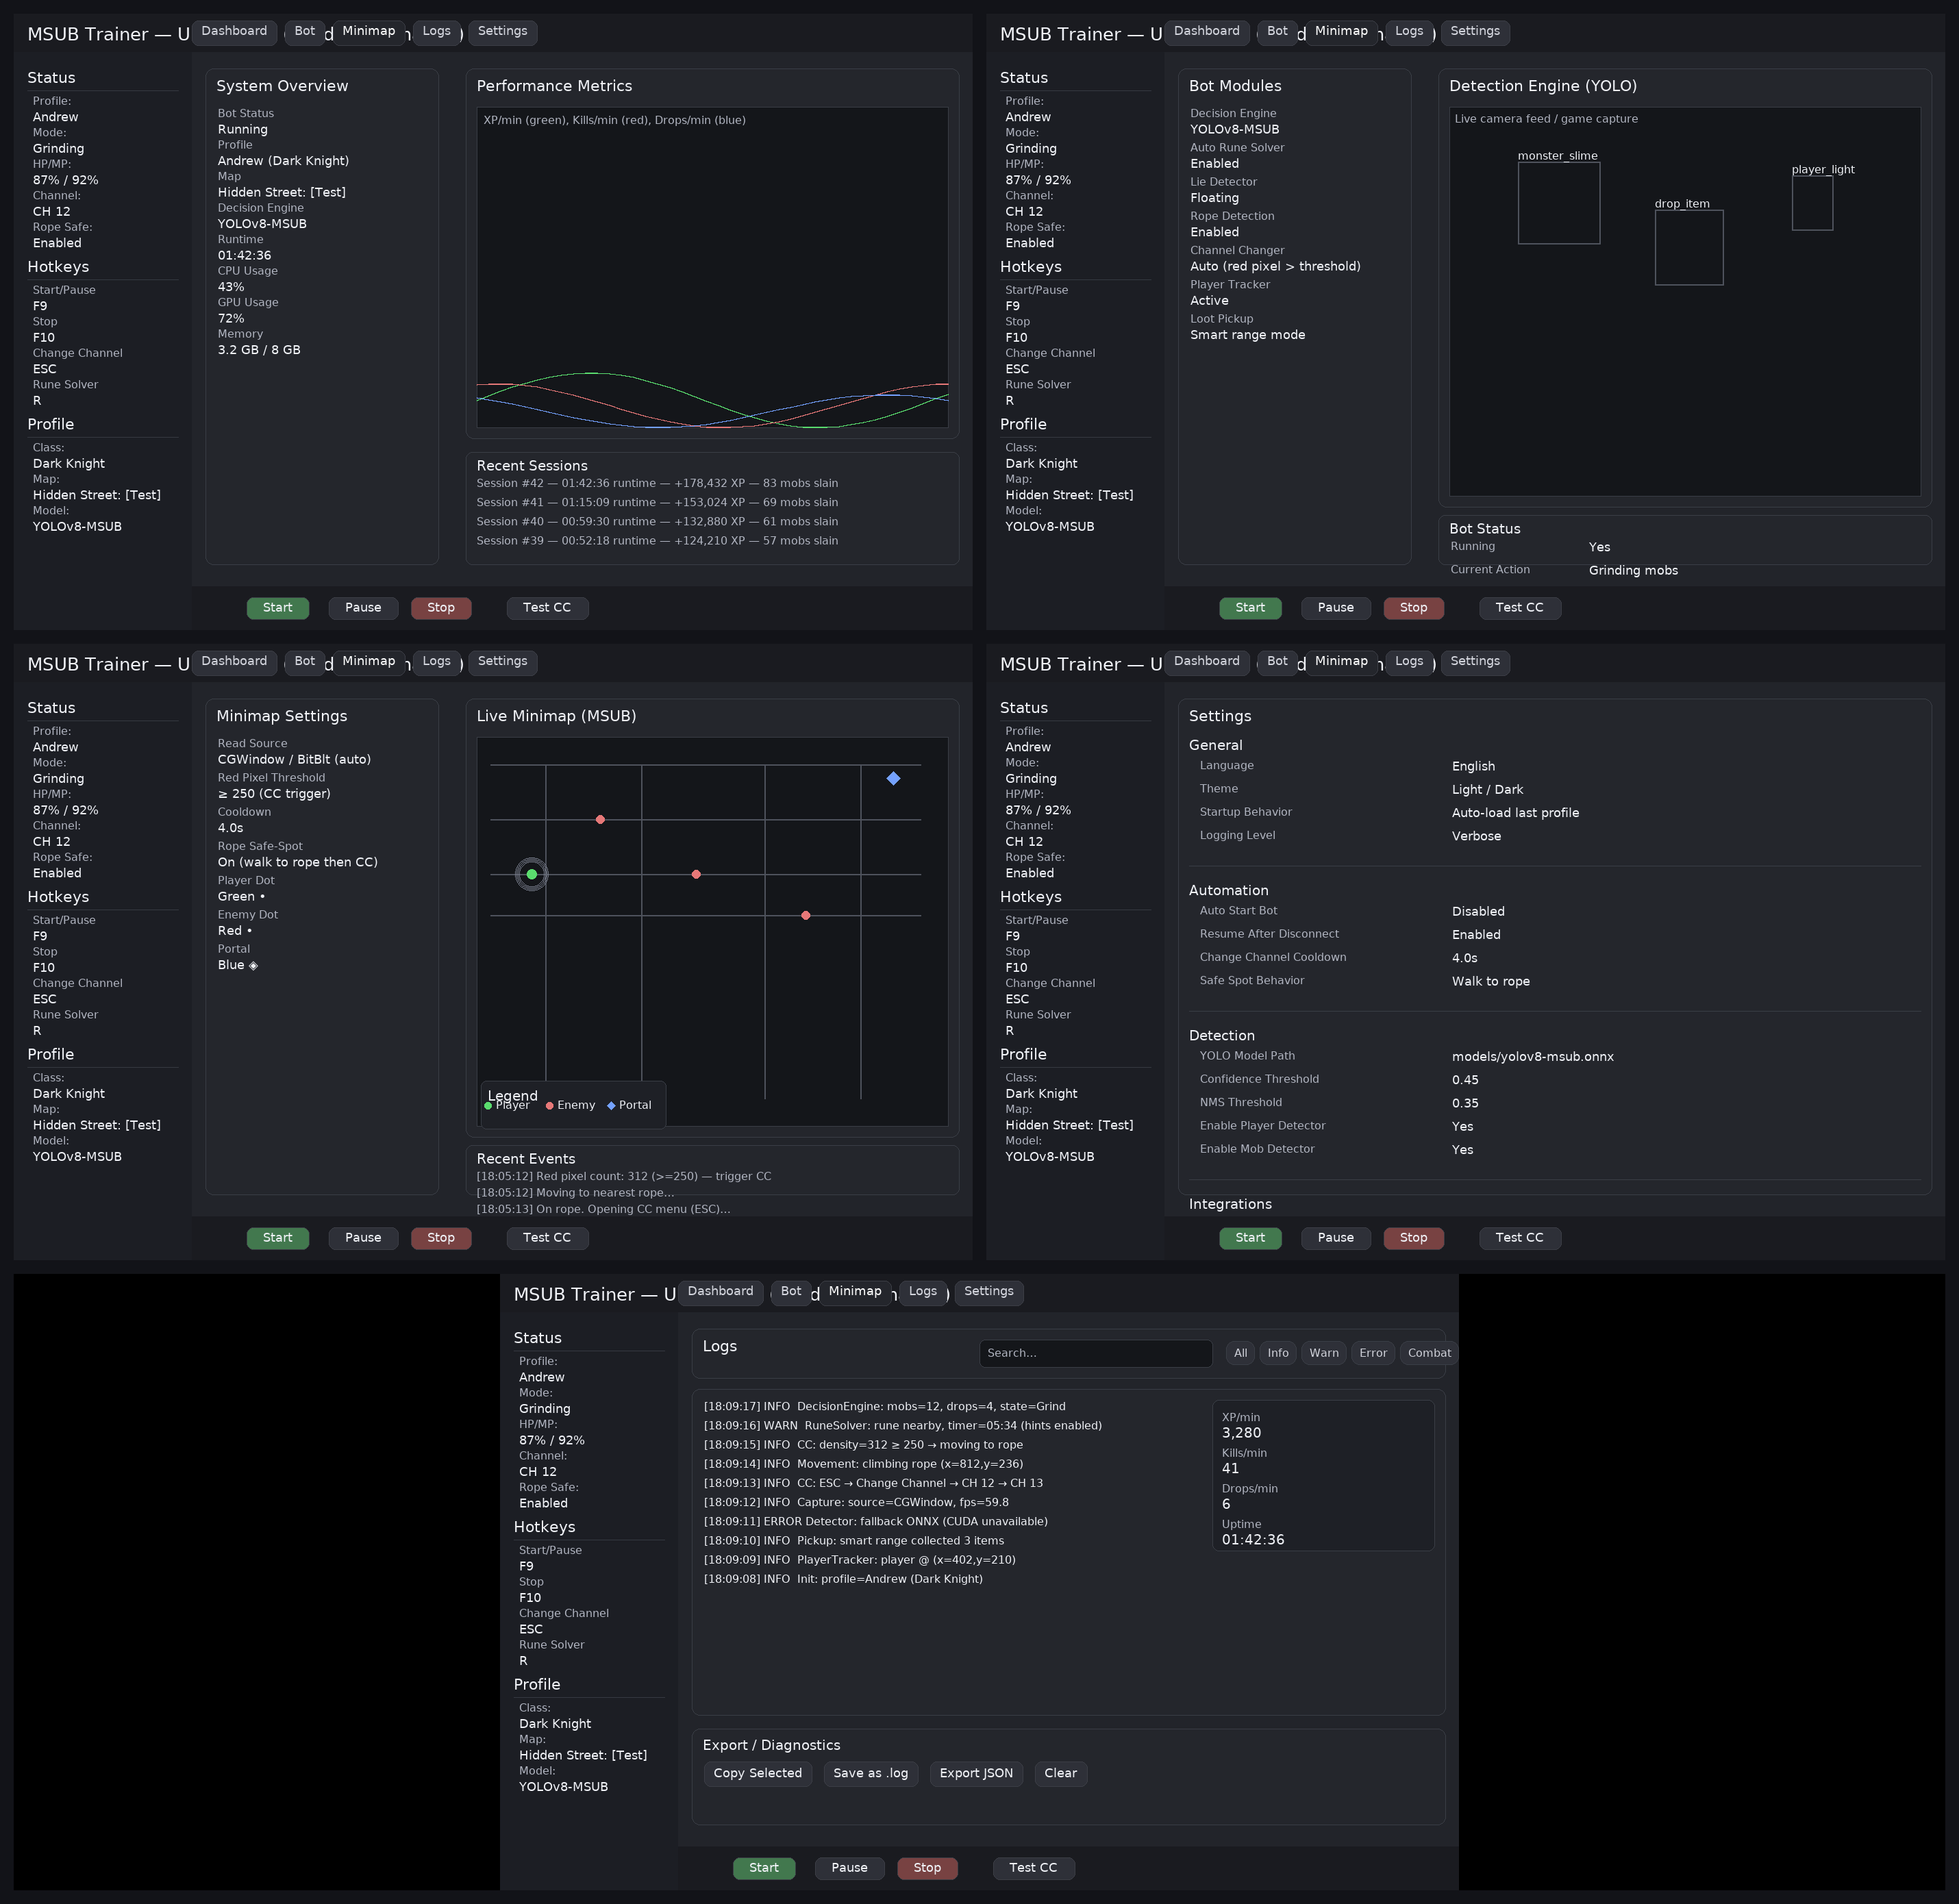Filter logs by Warn level
The image size is (1959, 1904).
pos(1324,1352)
